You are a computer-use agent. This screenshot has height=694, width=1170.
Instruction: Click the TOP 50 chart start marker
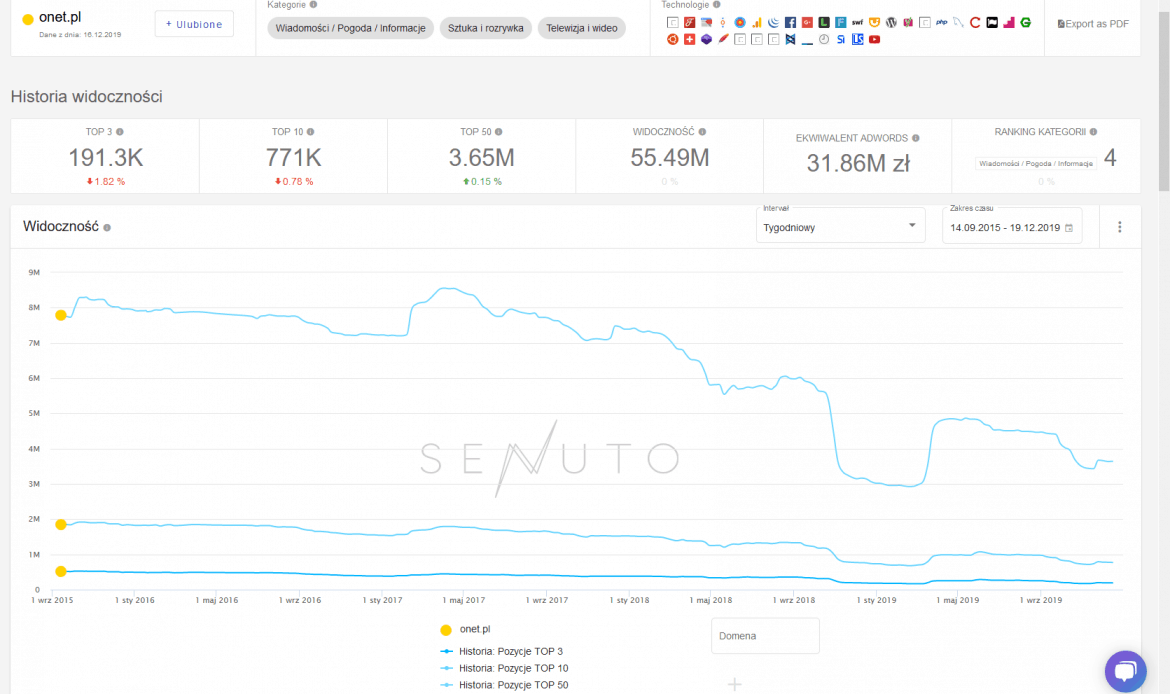[x=61, y=315]
